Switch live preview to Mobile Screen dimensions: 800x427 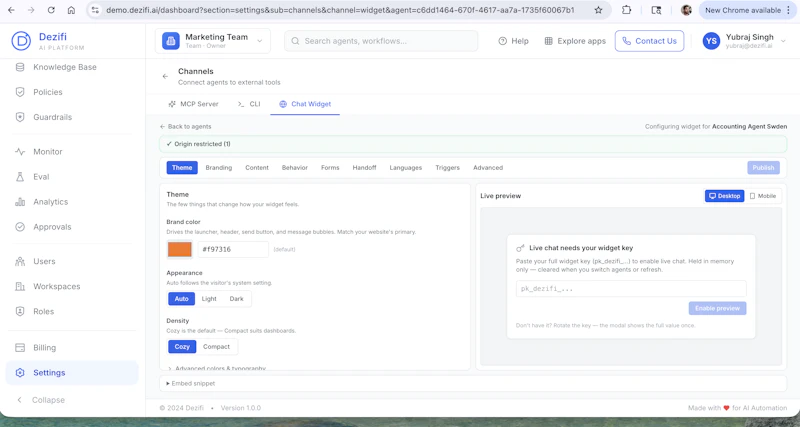pos(763,196)
